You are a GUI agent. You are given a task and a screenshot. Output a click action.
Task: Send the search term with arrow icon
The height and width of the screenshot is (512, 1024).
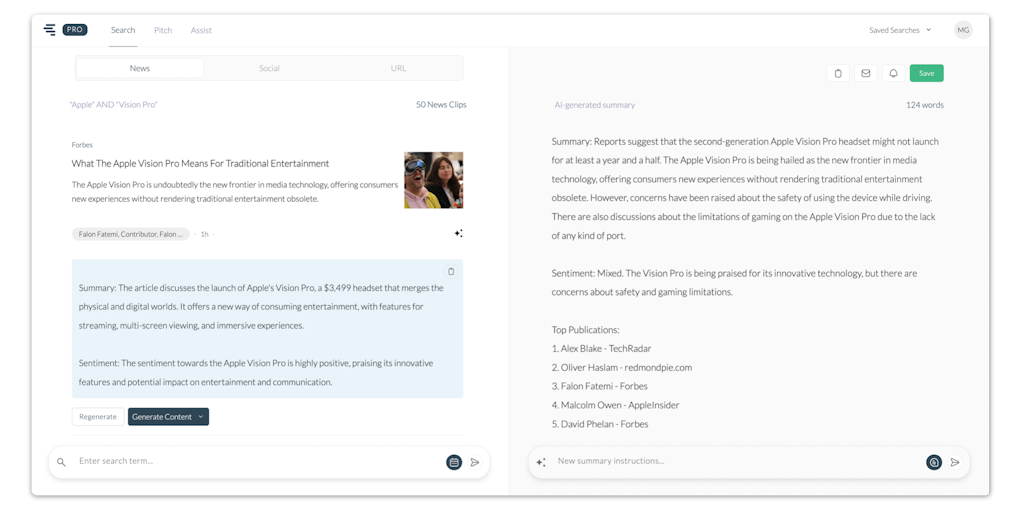(x=475, y=462)
